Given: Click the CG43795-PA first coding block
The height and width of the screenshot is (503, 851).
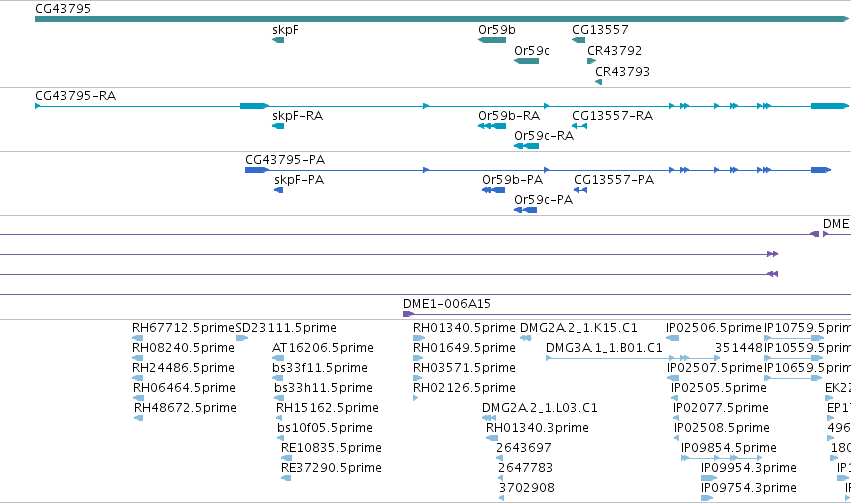Looking at the screenshot, I should click(257, 170).
